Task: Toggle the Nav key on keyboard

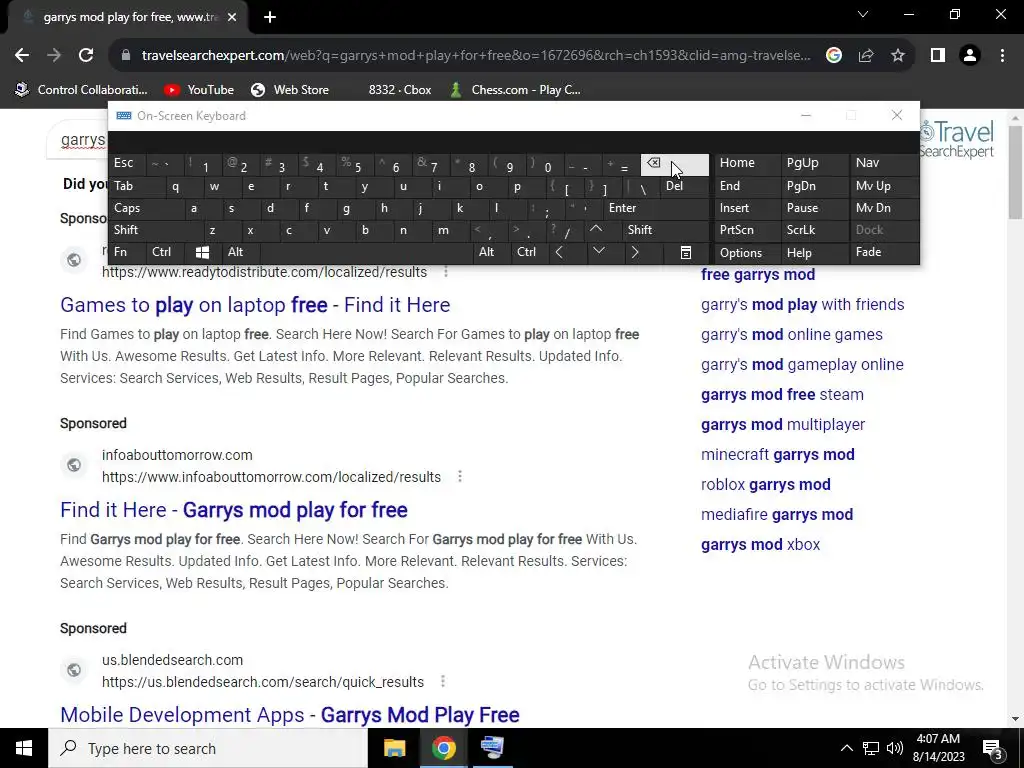Action: (x=884, y=163)
